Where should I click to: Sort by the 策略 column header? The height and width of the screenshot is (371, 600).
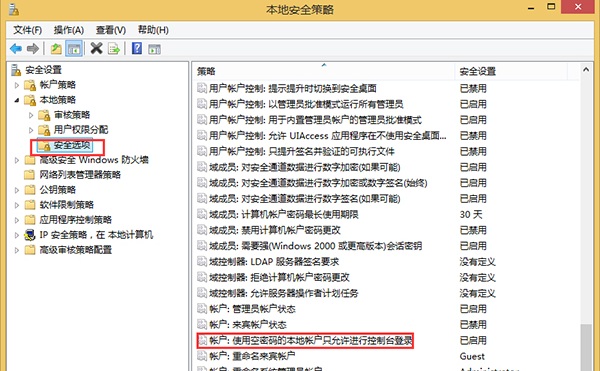tap(323, 71)
